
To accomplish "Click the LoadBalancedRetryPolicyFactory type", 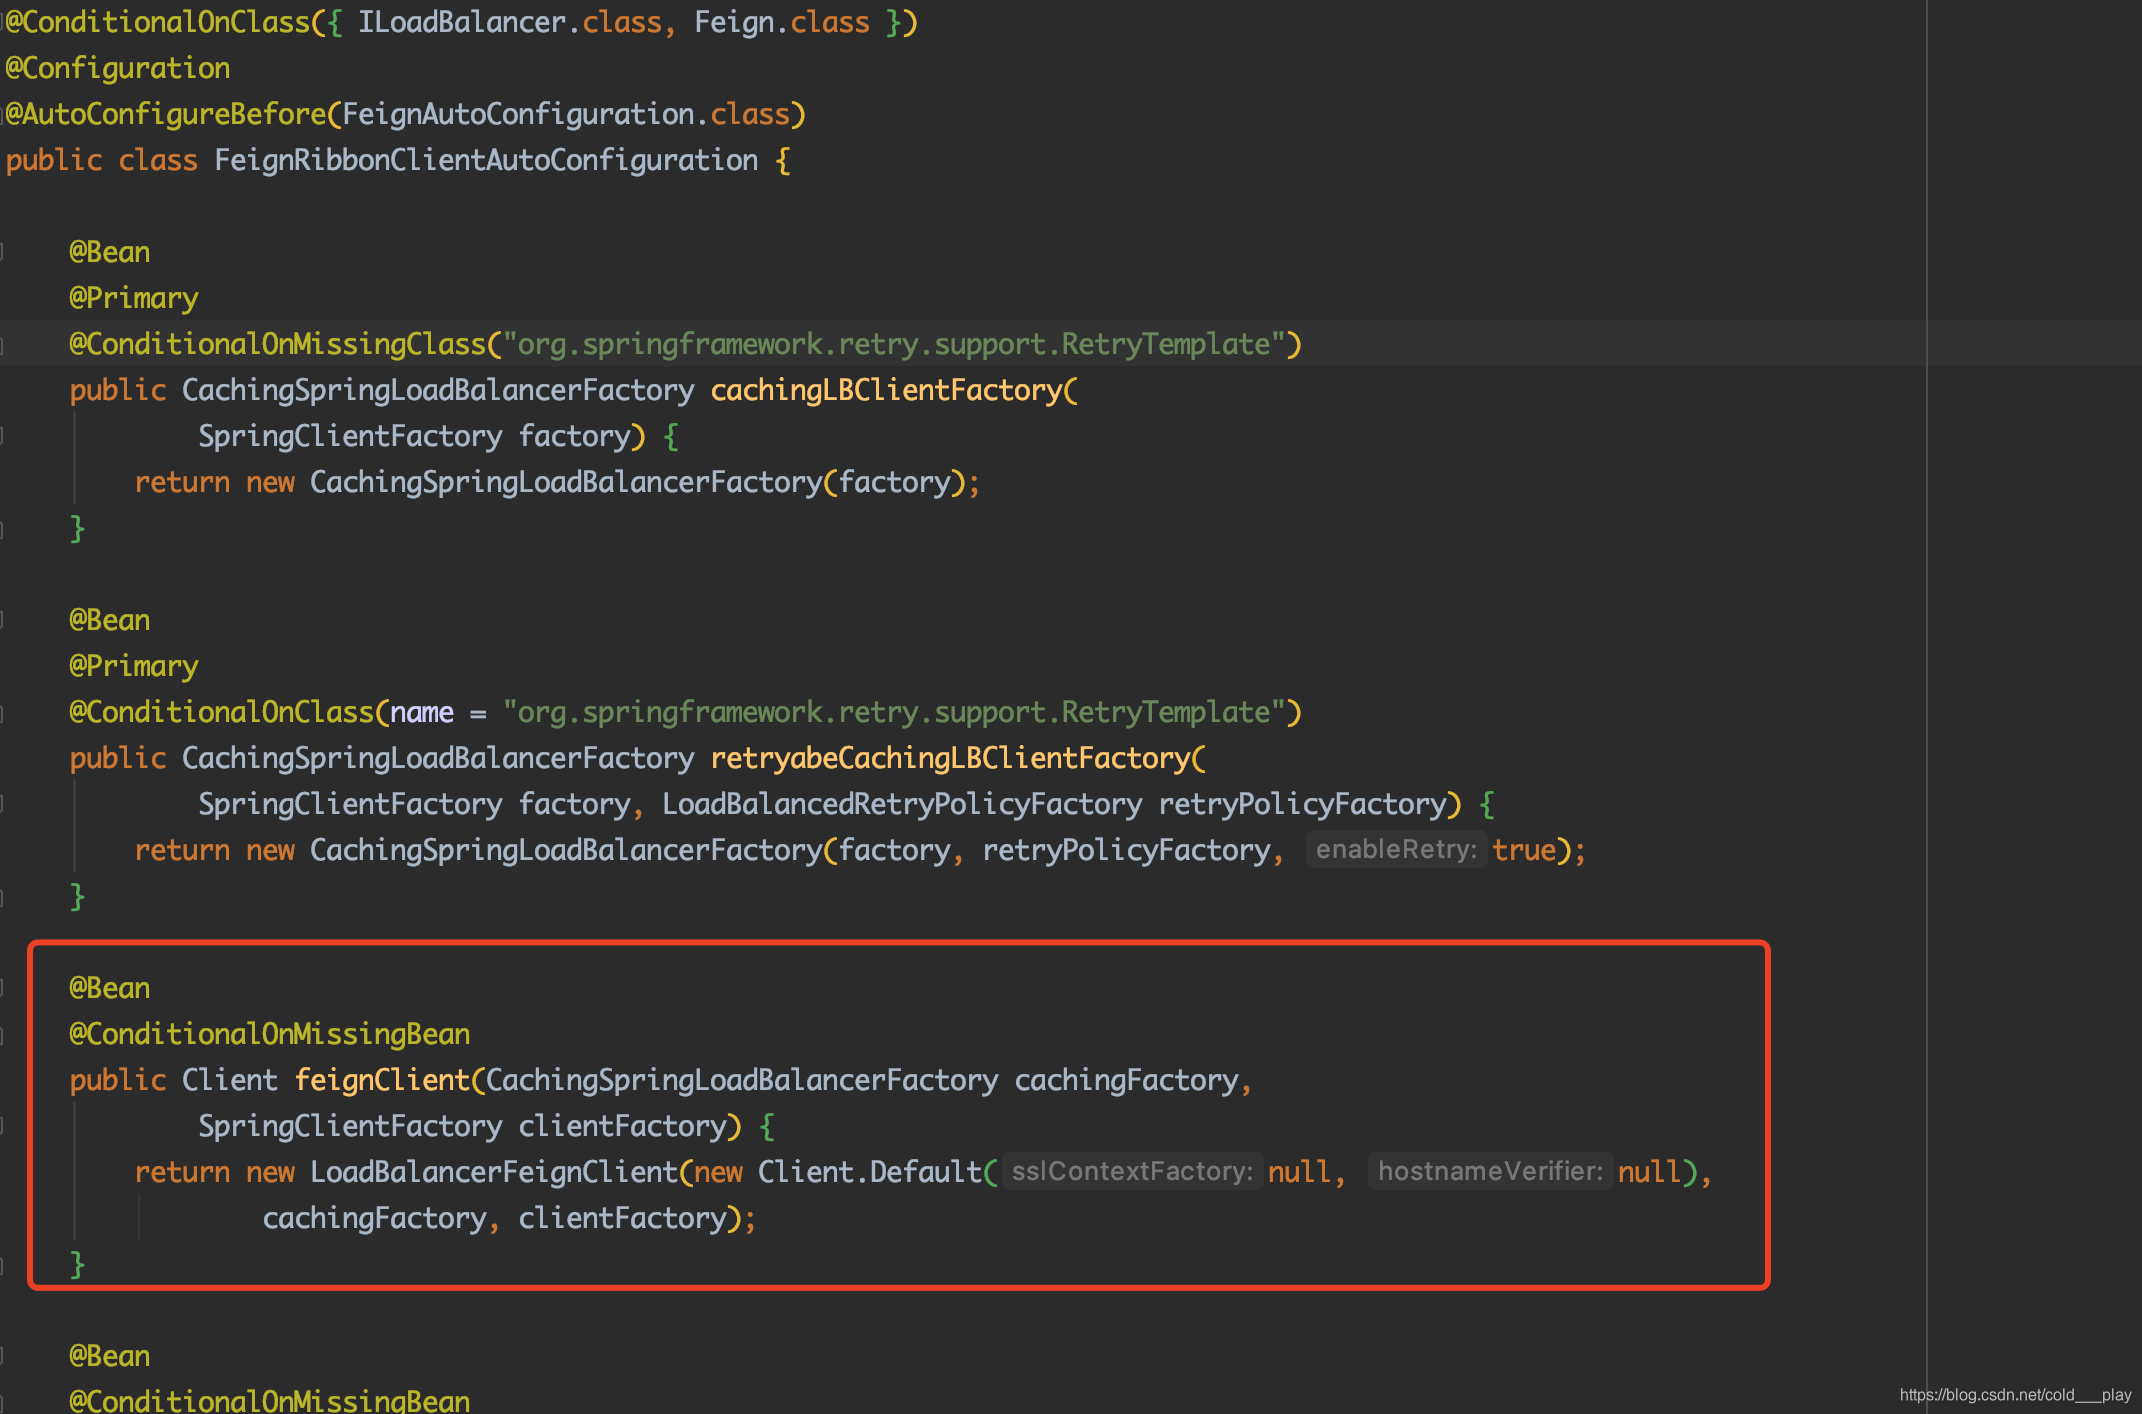I will pyautogui.click(x=902, y=804).
